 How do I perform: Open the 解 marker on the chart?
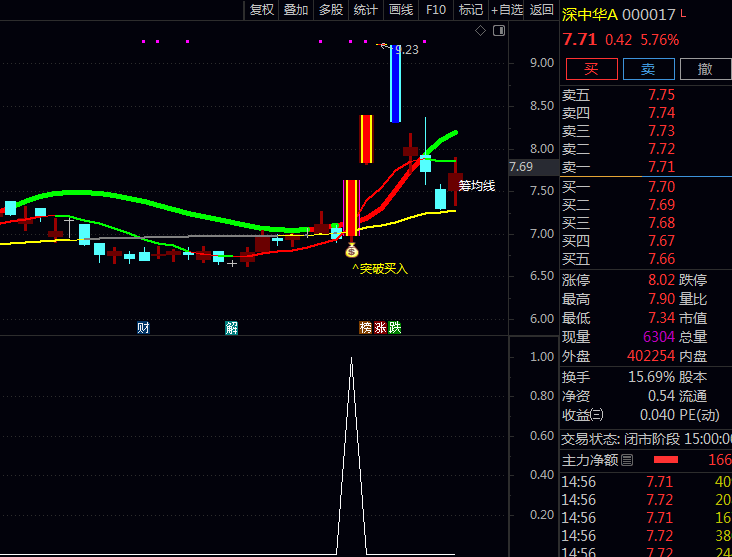pos(232,328)
